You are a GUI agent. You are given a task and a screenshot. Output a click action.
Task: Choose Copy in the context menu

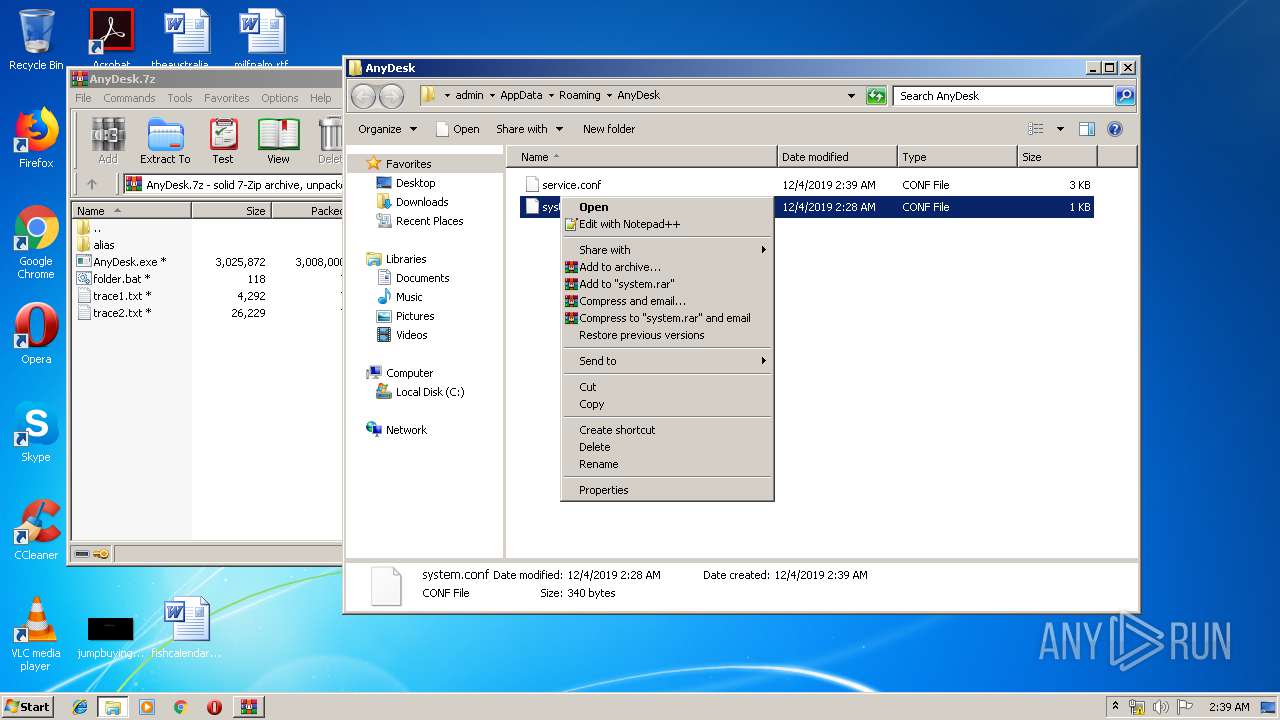click(667, 404)
